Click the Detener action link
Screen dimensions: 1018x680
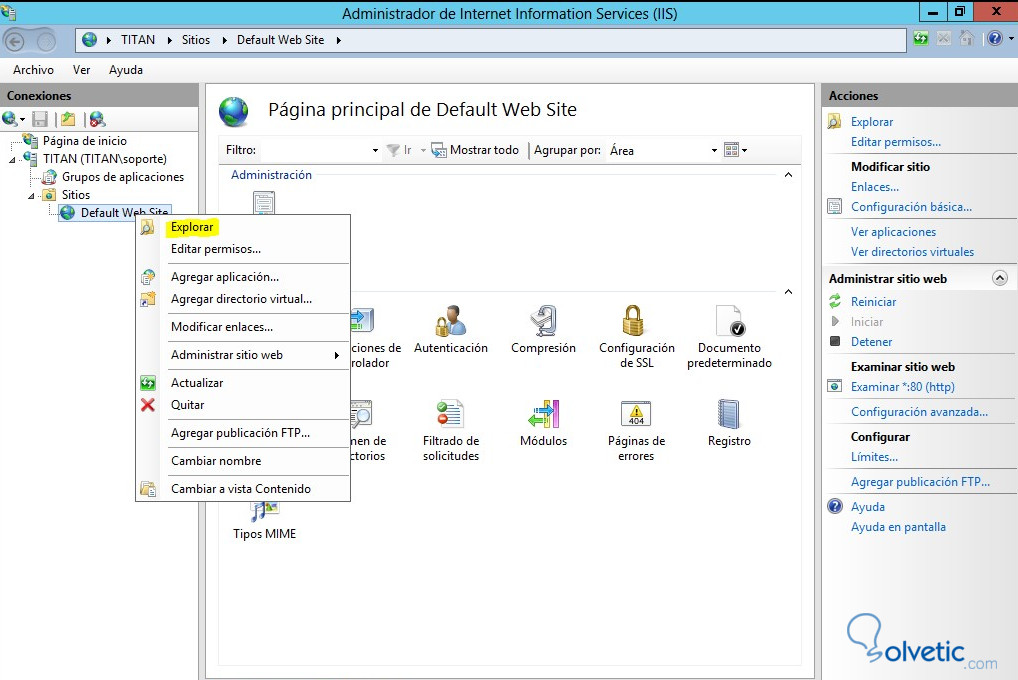871,342
